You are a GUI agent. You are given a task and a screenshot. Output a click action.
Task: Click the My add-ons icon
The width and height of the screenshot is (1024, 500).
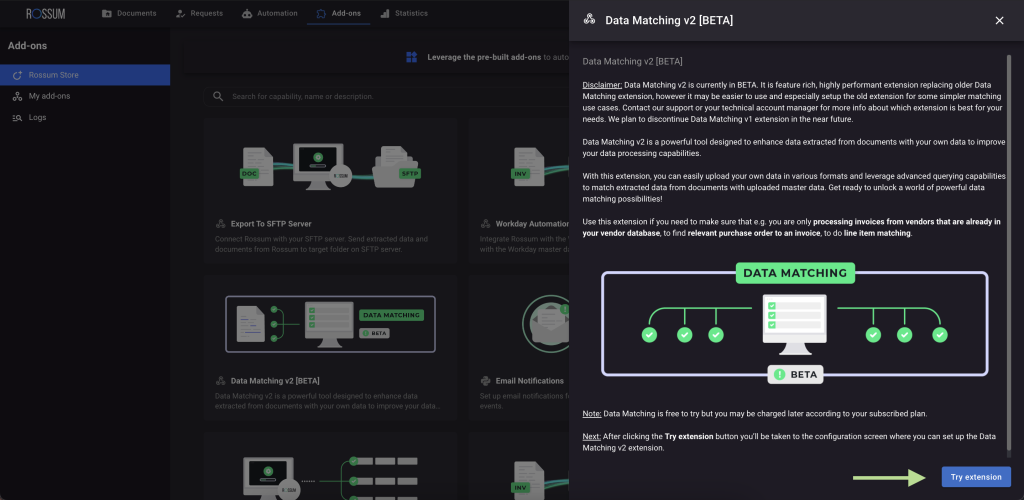pos(18,96)
